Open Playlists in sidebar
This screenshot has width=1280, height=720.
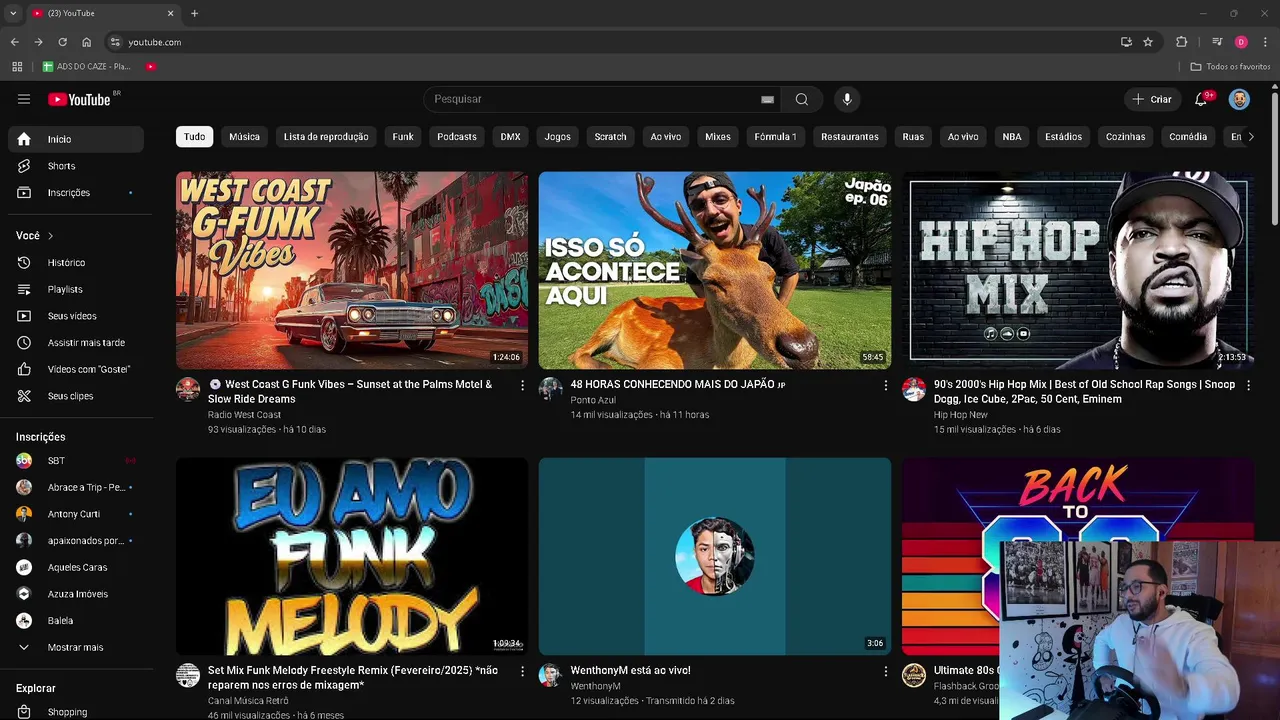pyautogui.click(x=76, y=289)
